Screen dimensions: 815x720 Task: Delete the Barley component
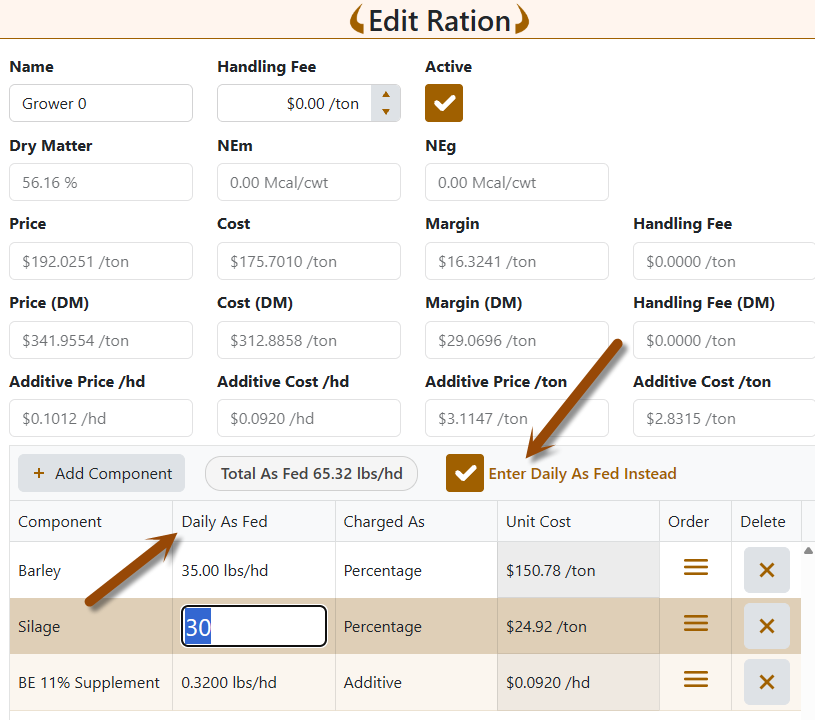pos(767,570)
